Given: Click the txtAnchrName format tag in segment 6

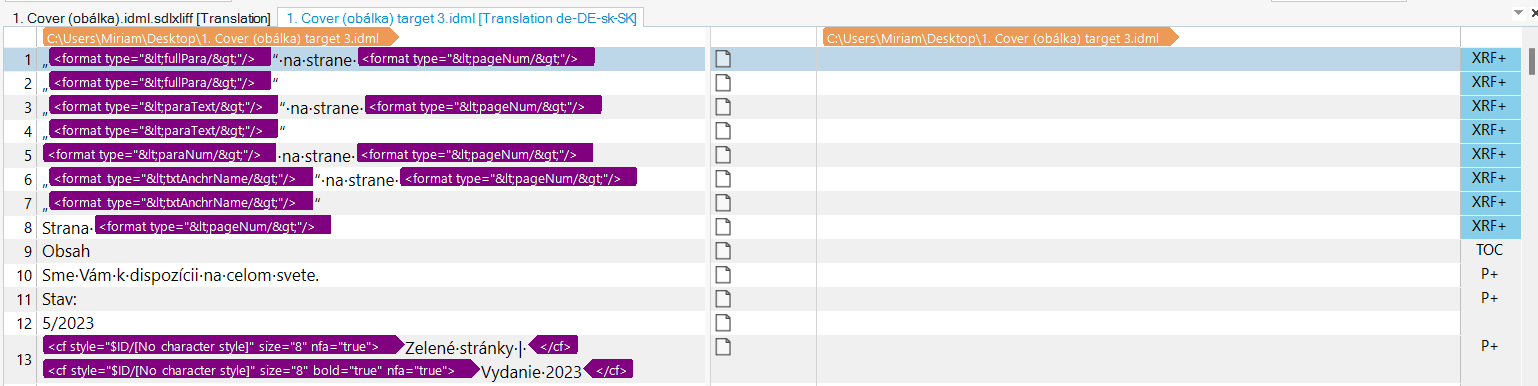Looking at the screenshot, I should point(180,177).
